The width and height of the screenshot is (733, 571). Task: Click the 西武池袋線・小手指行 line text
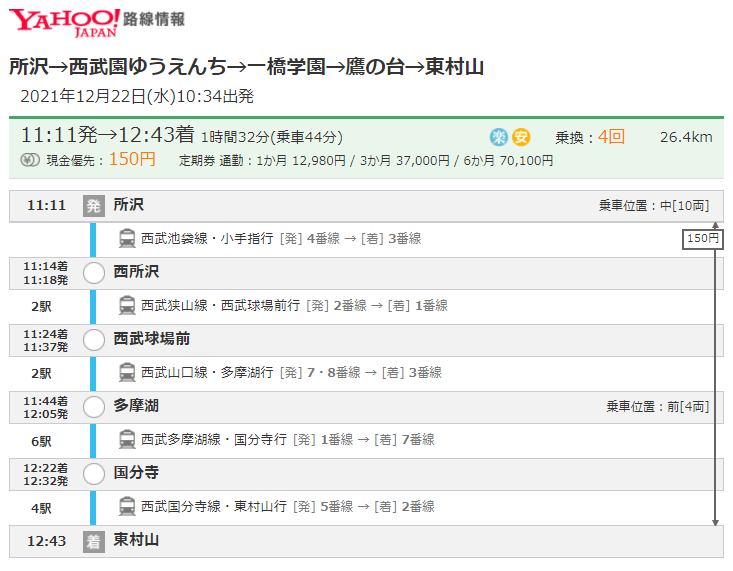click(207, 239)
